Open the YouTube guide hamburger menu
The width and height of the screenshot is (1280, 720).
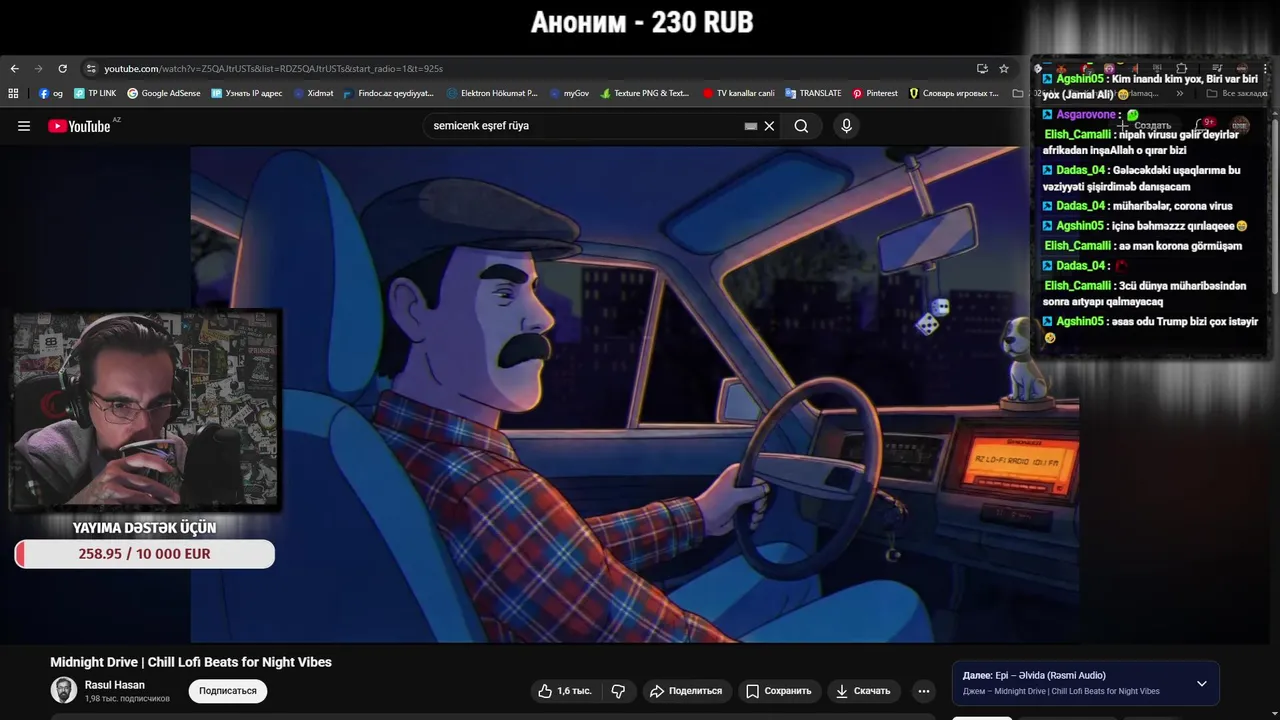(24, 126)
